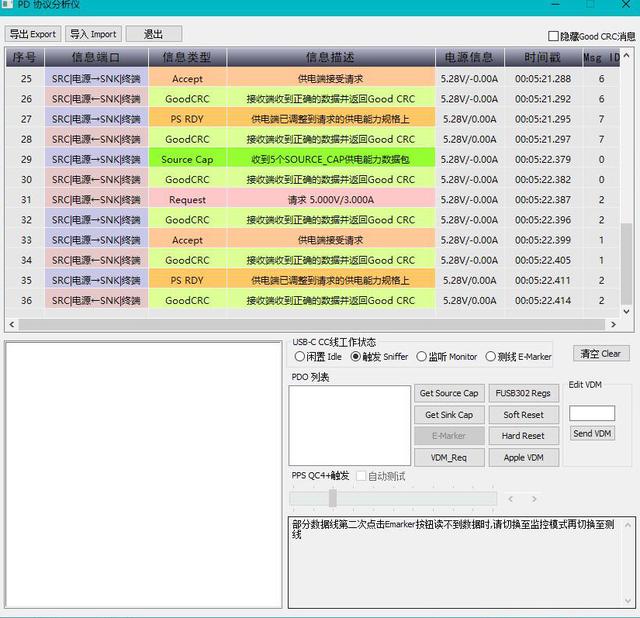Select row 33 Accept cell
The image size is (640, 618).
pyautogui.click(x=187, y=240)
